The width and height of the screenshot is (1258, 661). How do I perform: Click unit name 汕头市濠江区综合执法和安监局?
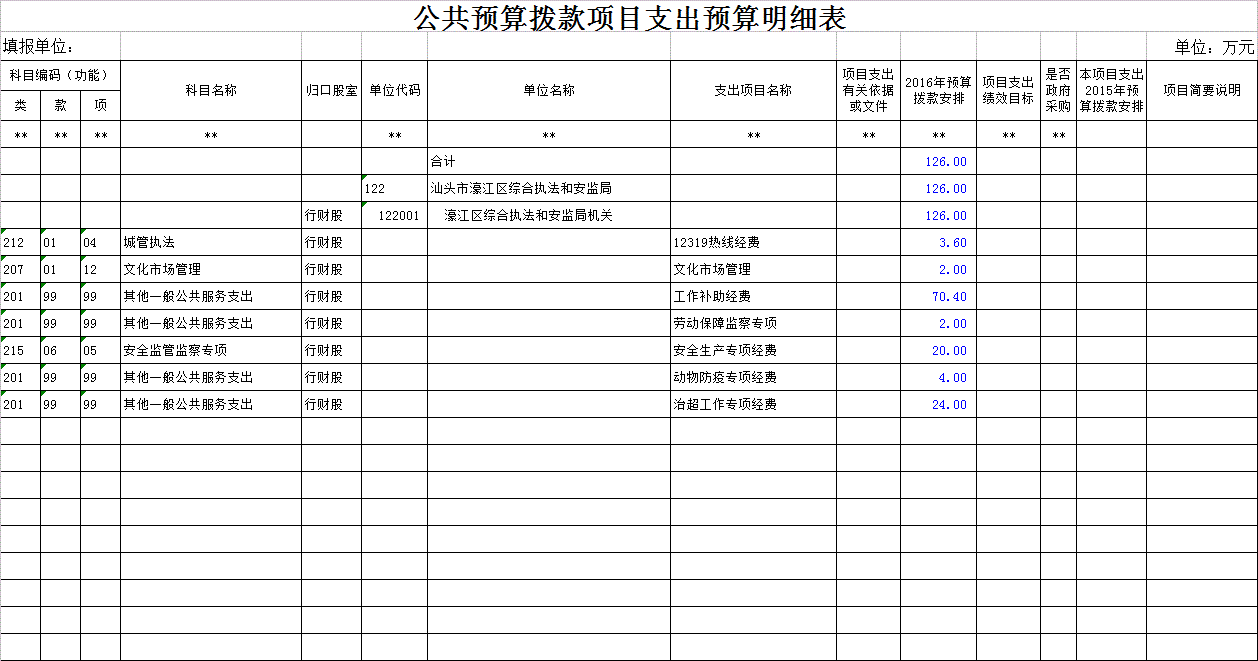tap(548, 189)
